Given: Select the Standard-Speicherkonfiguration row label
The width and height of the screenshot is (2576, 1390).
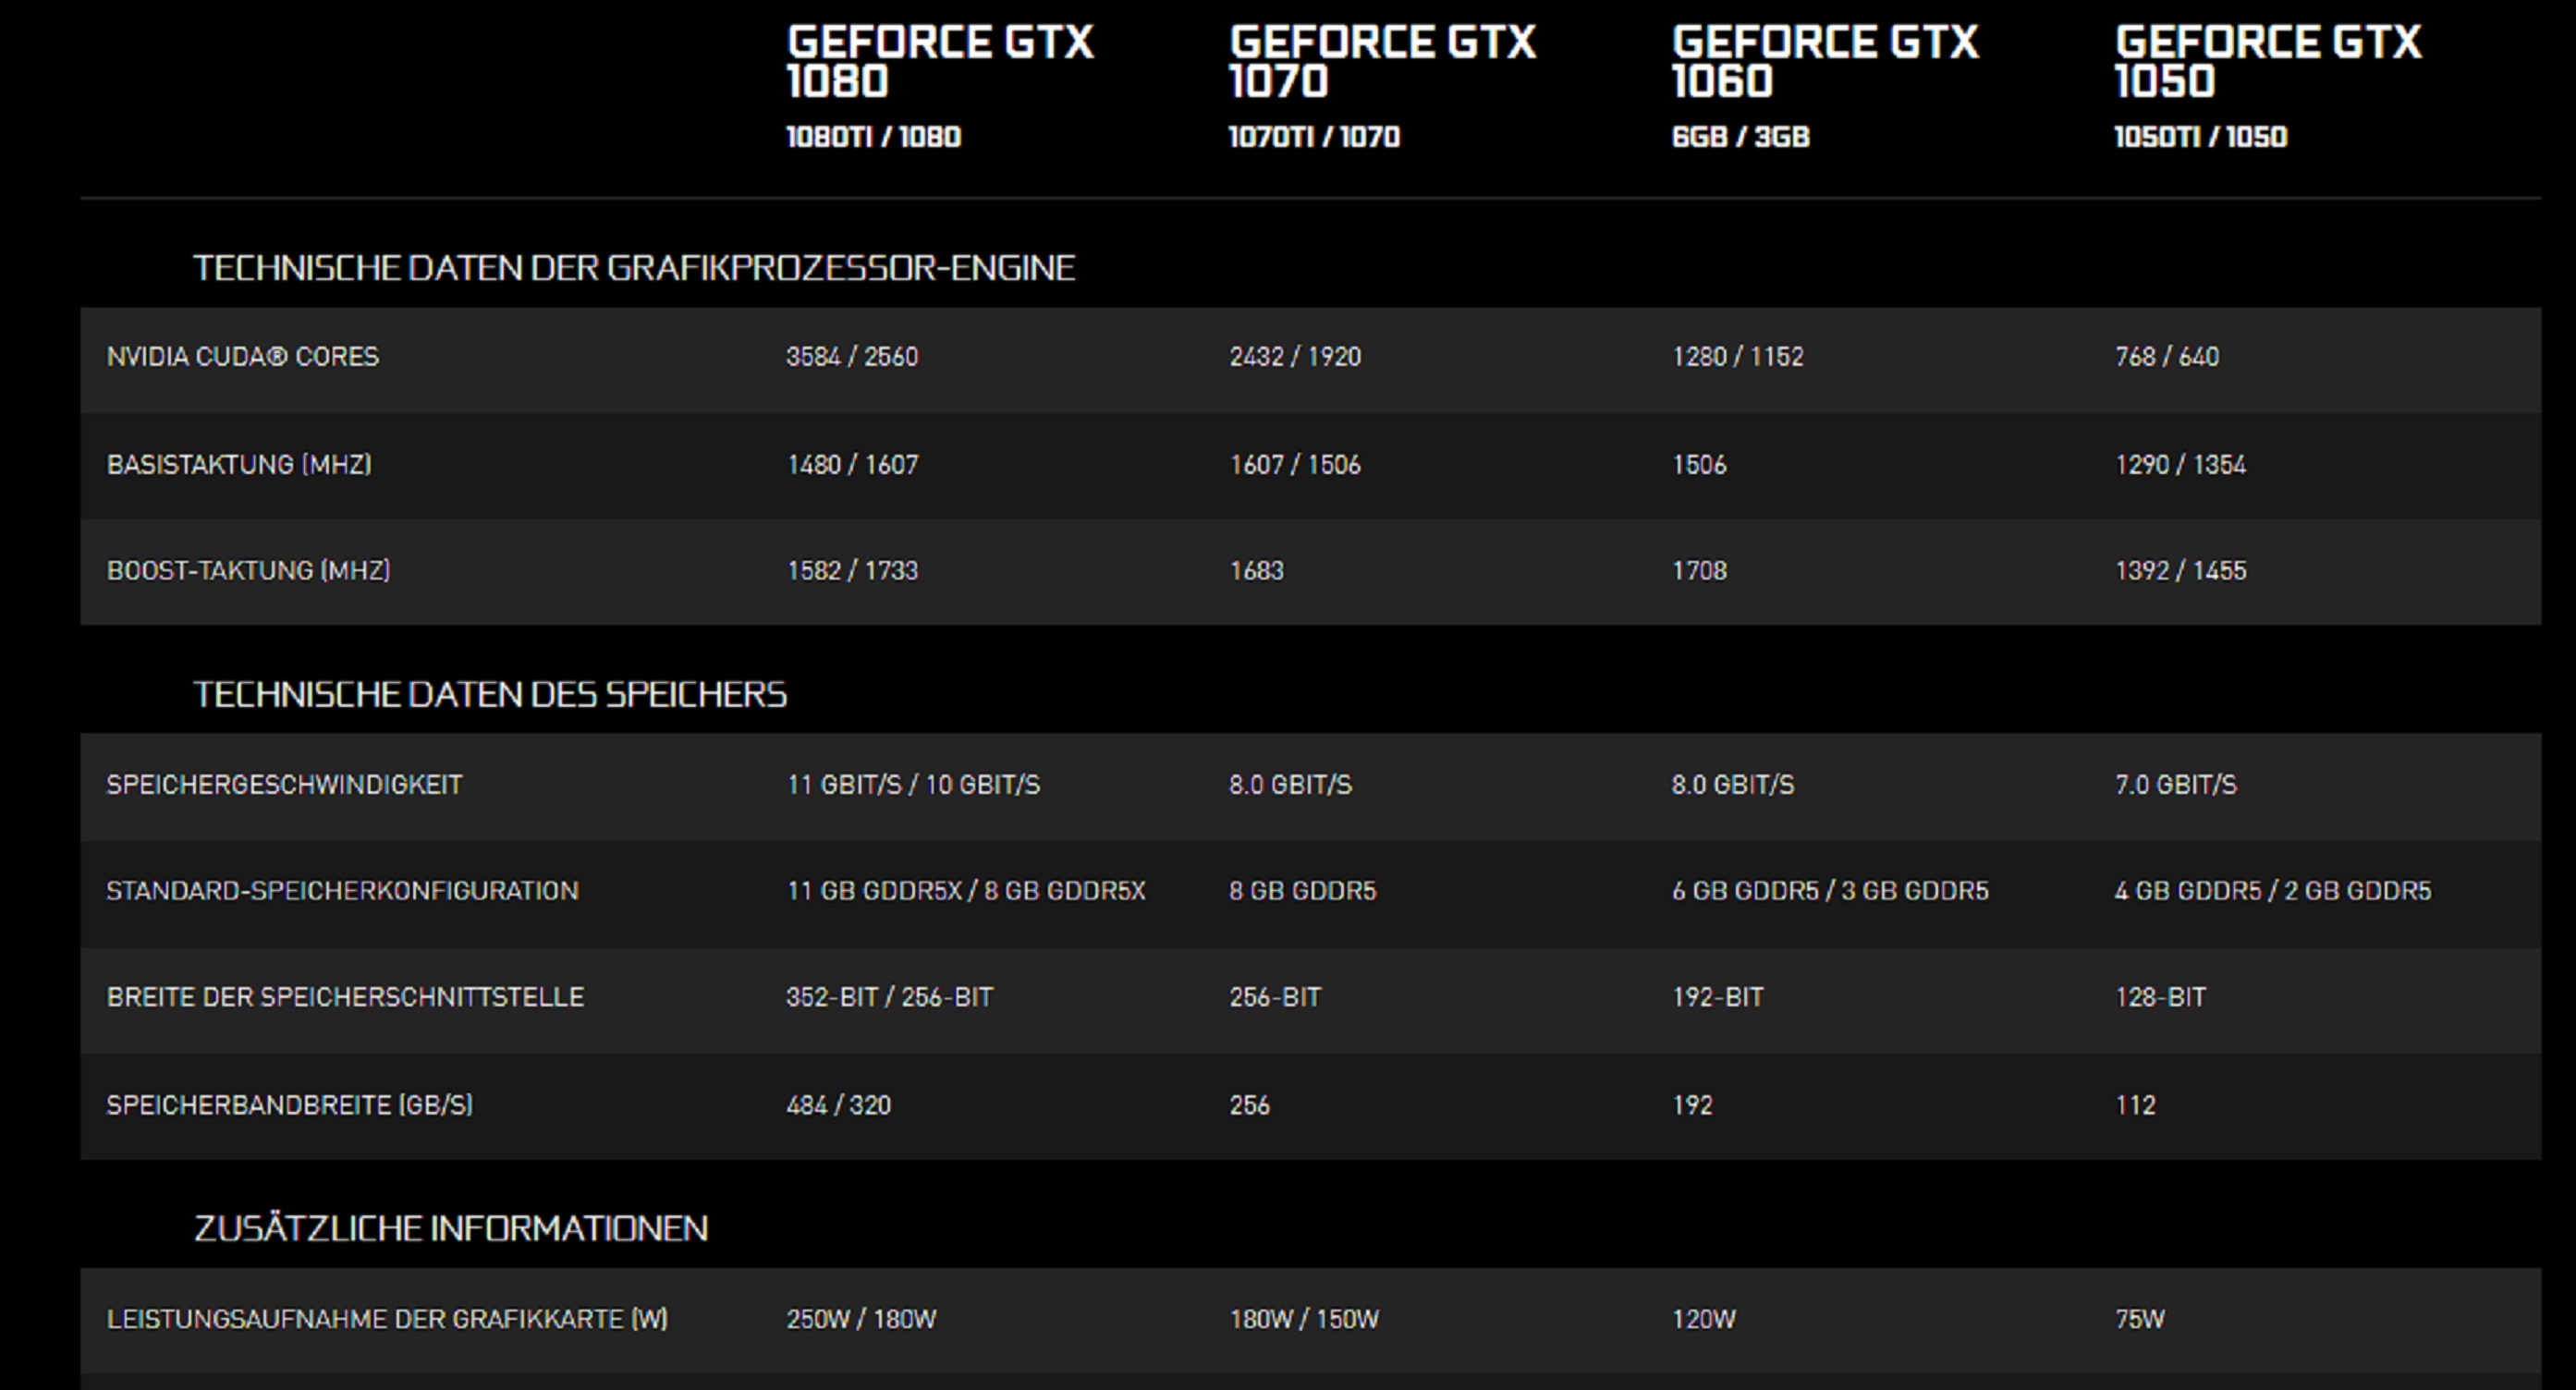Looking at the screenshot, I should [x=342, y=891].
